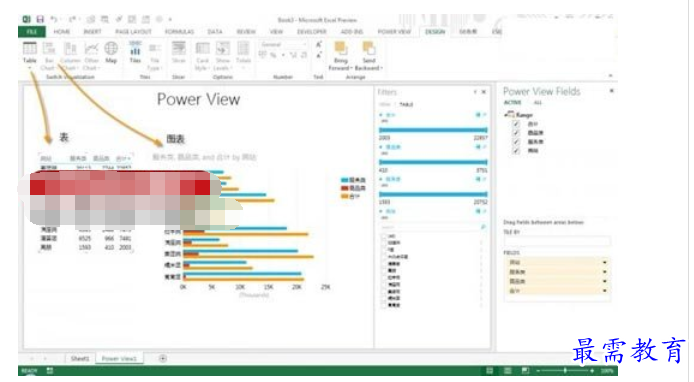Switch to Normal view in status bar
Viewport: 694px width, 382px height.
point(490,370)
